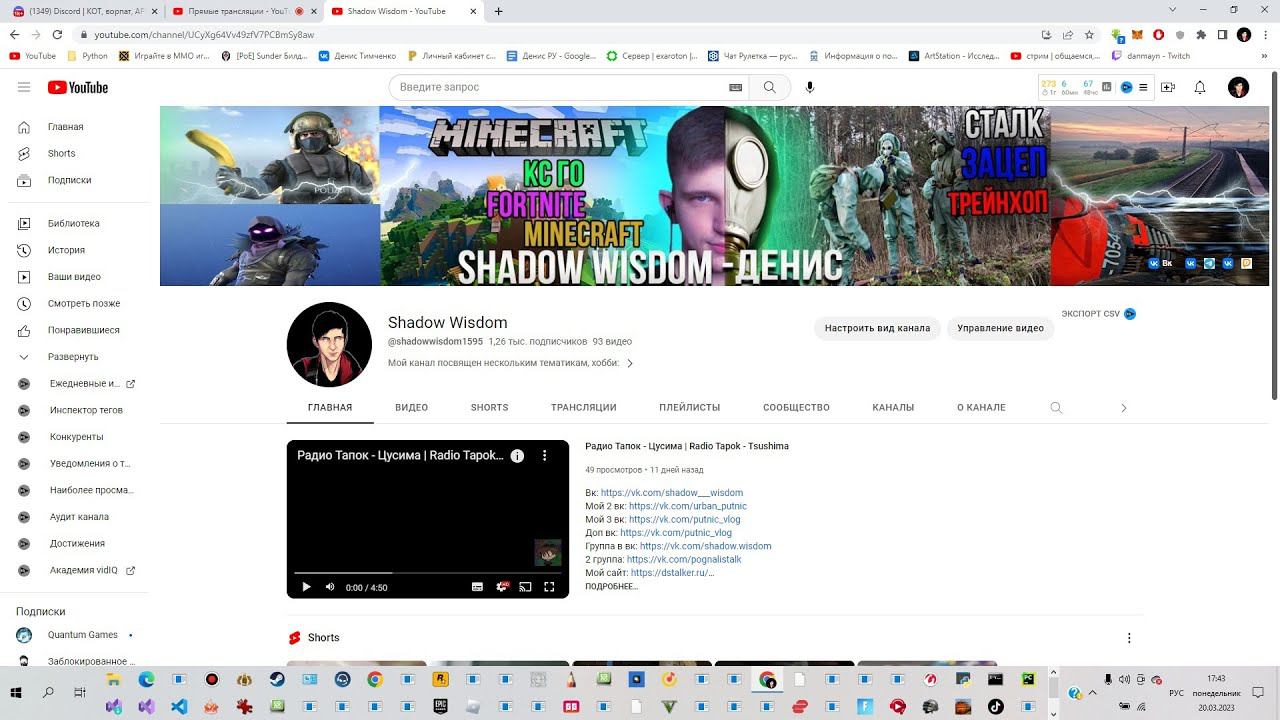Open the vk.com/pognalistalk link
The image size is (1280, 720).
click(684, 559)
